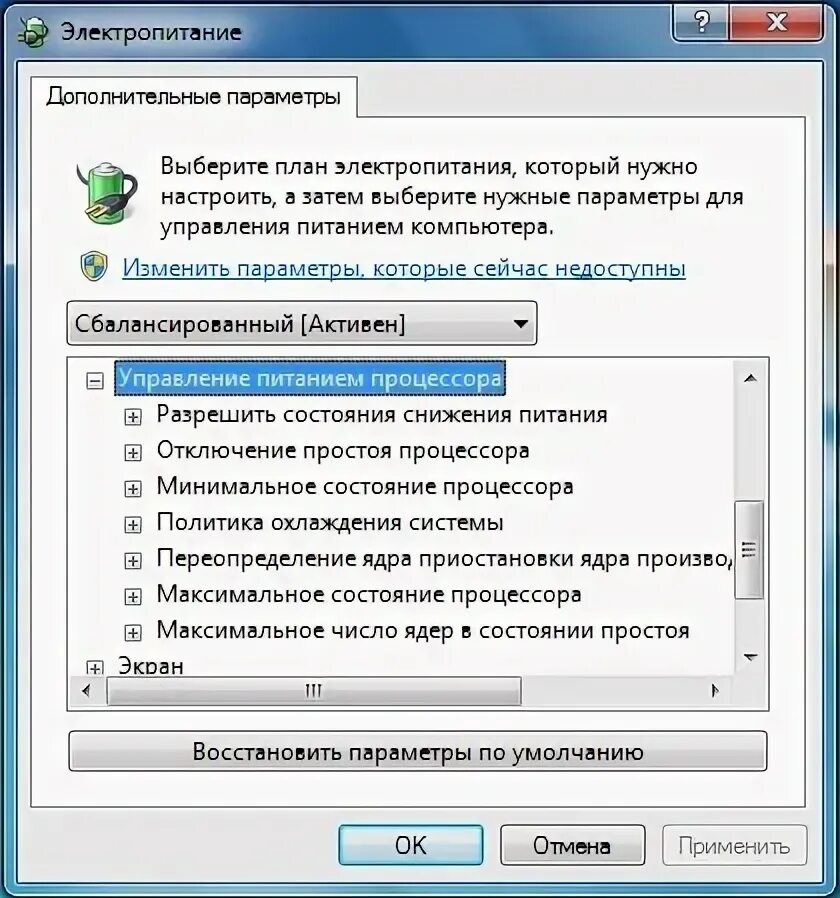Screen dimensions: 840x898
Task: Click the battery power plan icon
Action: pyautogui.click(x=107, y=192)
